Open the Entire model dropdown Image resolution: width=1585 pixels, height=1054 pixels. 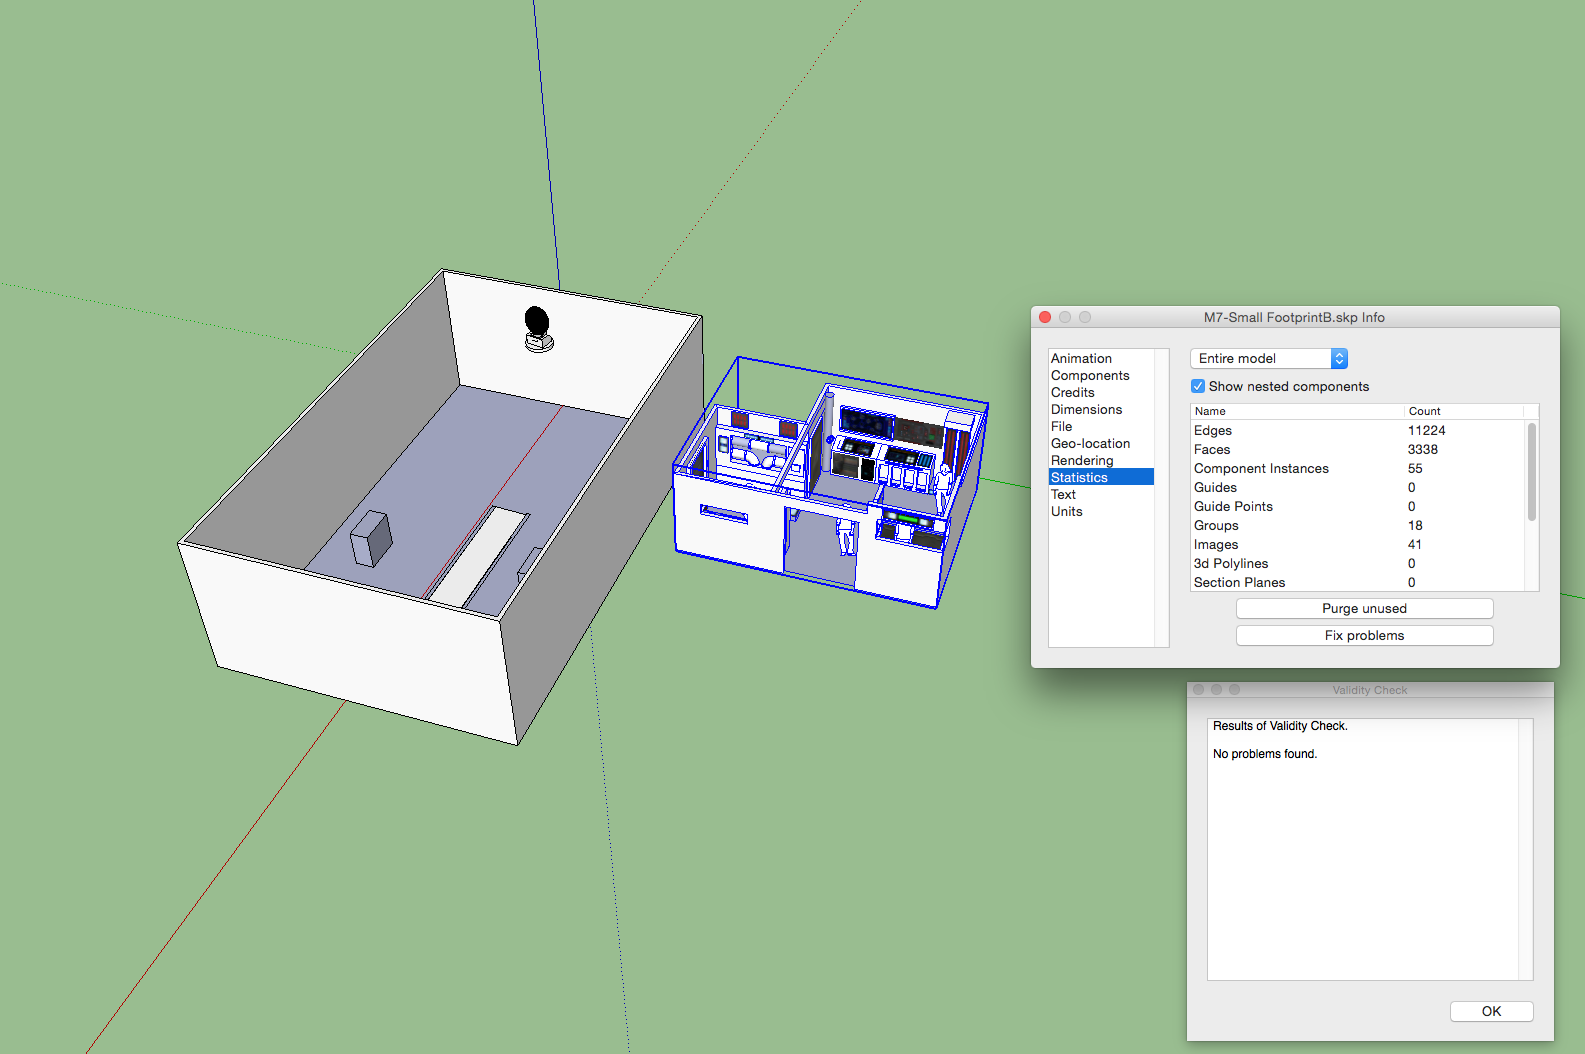click(x=1268, y=358)
